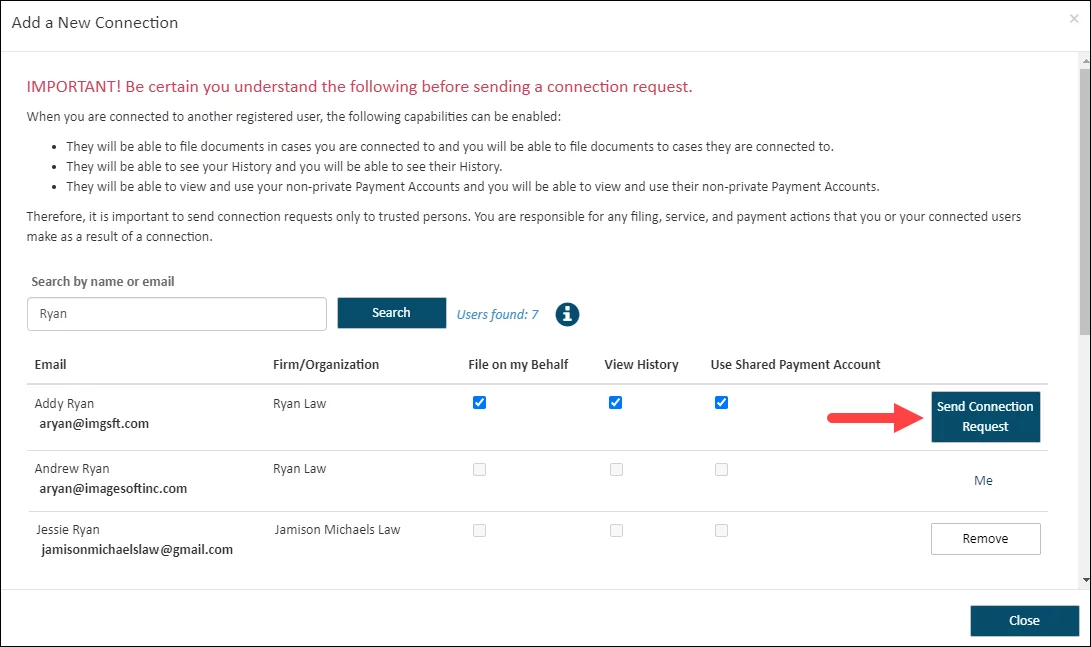Click the vertical scrollbar thumb
Image resolution: width=1091 pixels, height=647 pixels.
[x=1085, y=200]
